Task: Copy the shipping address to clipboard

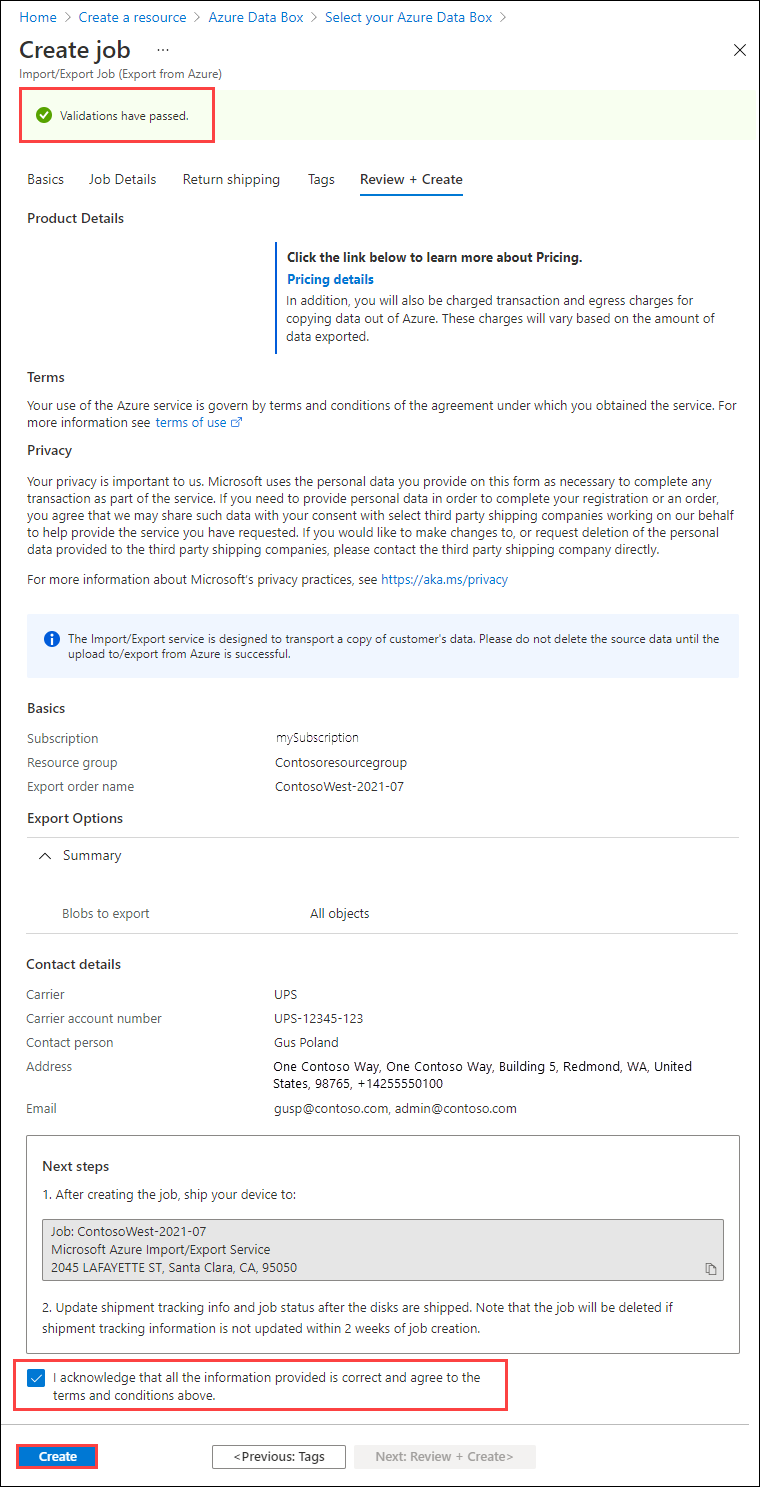Action: (x=712, y=1267)
